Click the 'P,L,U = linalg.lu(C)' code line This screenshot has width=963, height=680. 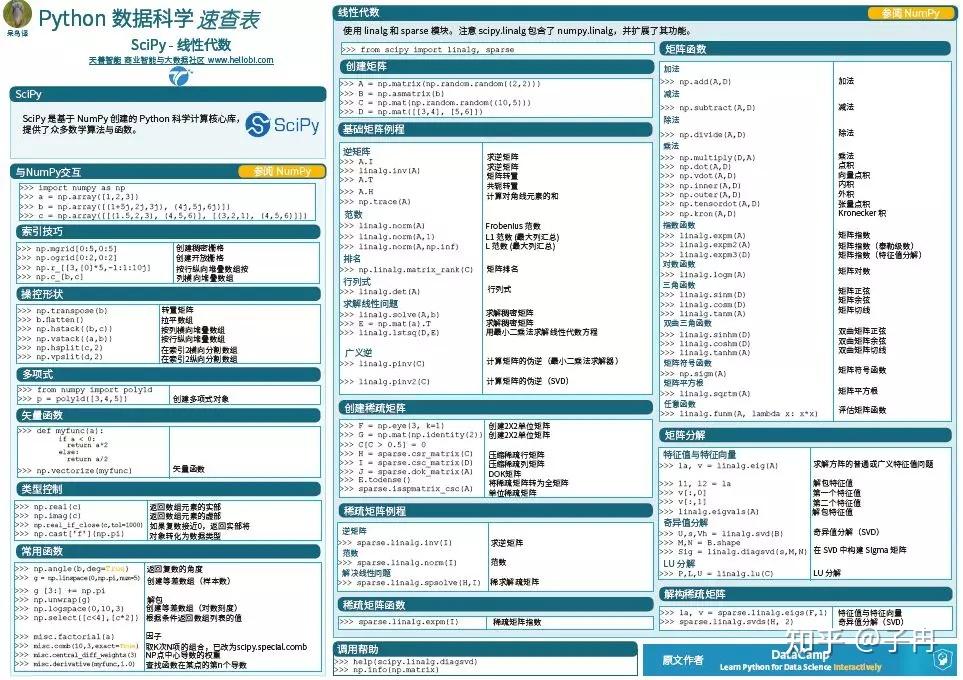717,574
